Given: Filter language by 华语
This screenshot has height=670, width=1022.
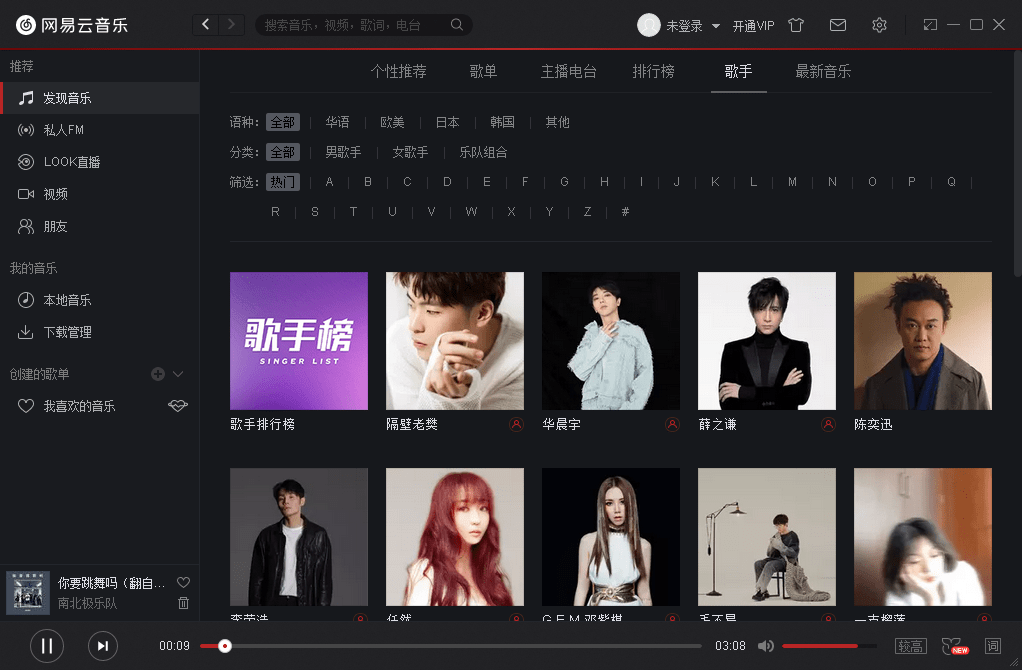Looking at the screenshot, I should coord(338,122).
